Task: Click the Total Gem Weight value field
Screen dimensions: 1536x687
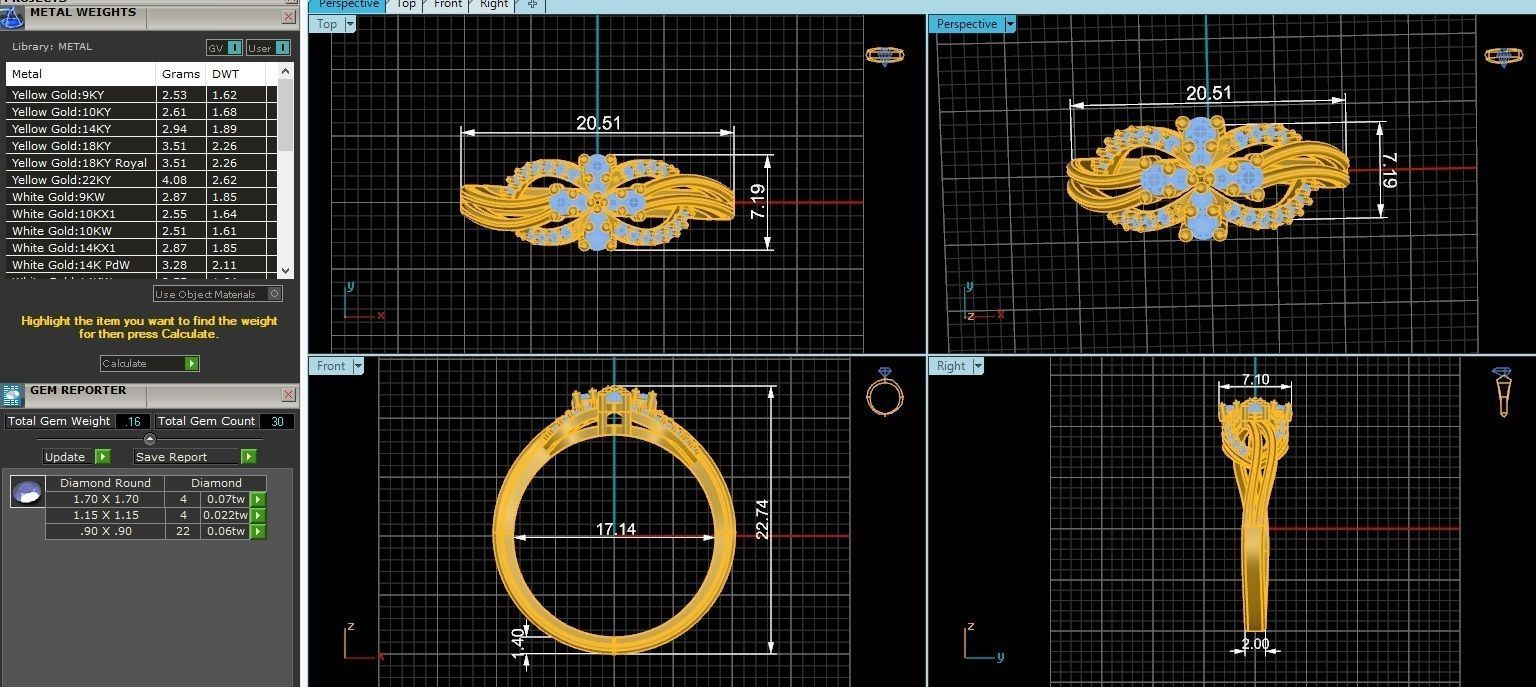Action: point(133,422)
